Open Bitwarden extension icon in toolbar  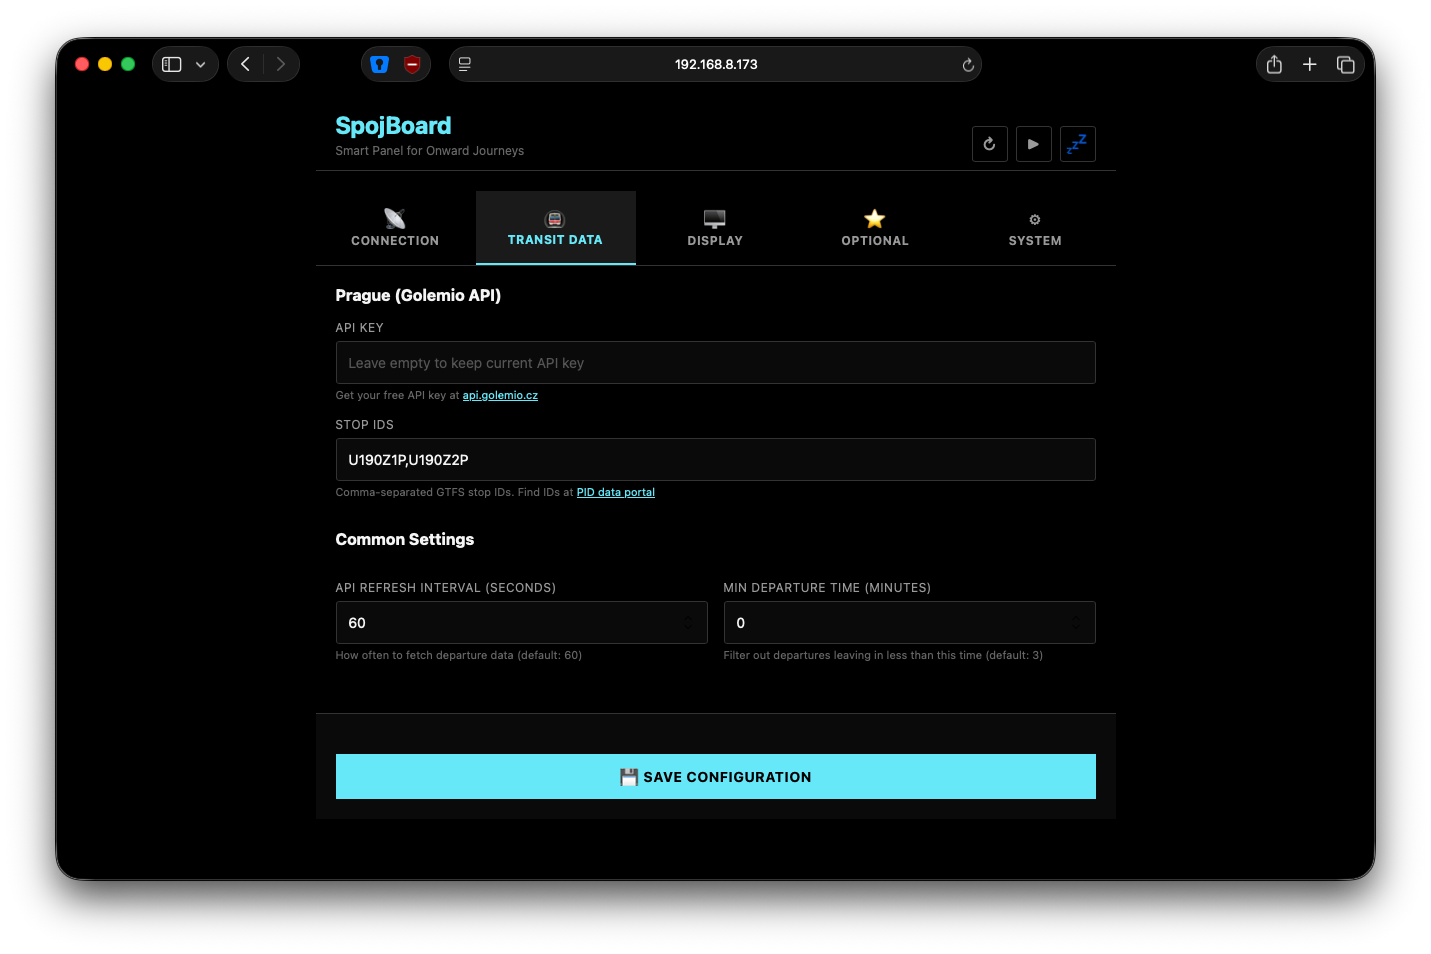tap(379, 64)
